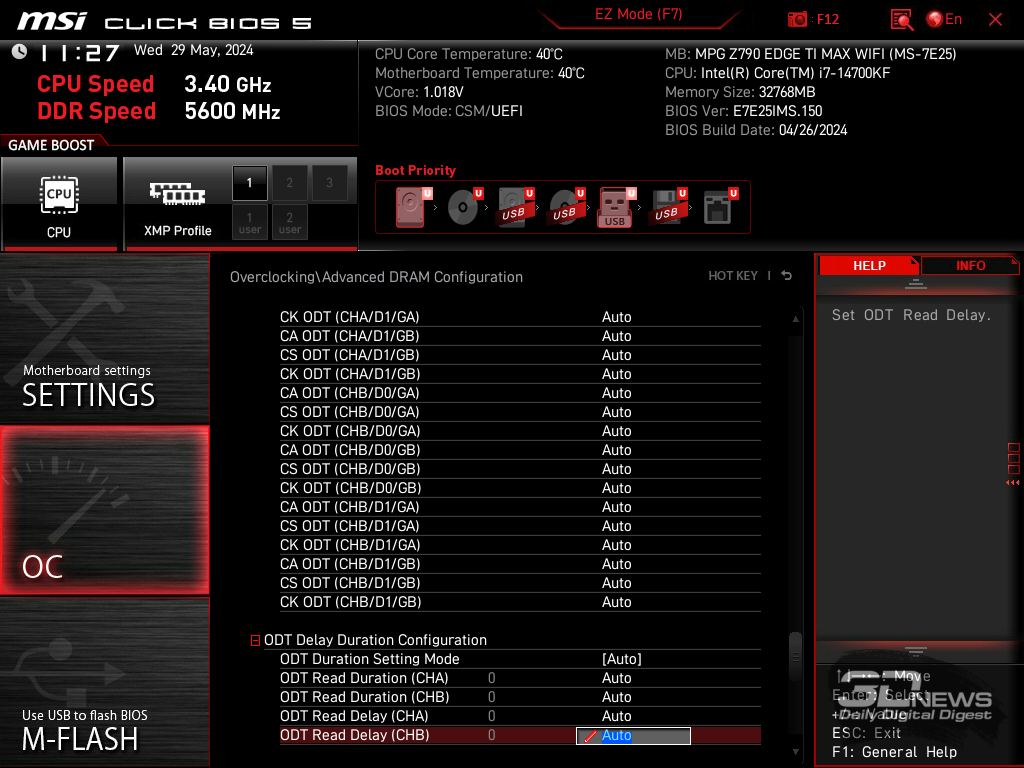Select CA ODT (CHB/D0/GB) row
Screen dimensions: 1024x768
tap(520, 449)
